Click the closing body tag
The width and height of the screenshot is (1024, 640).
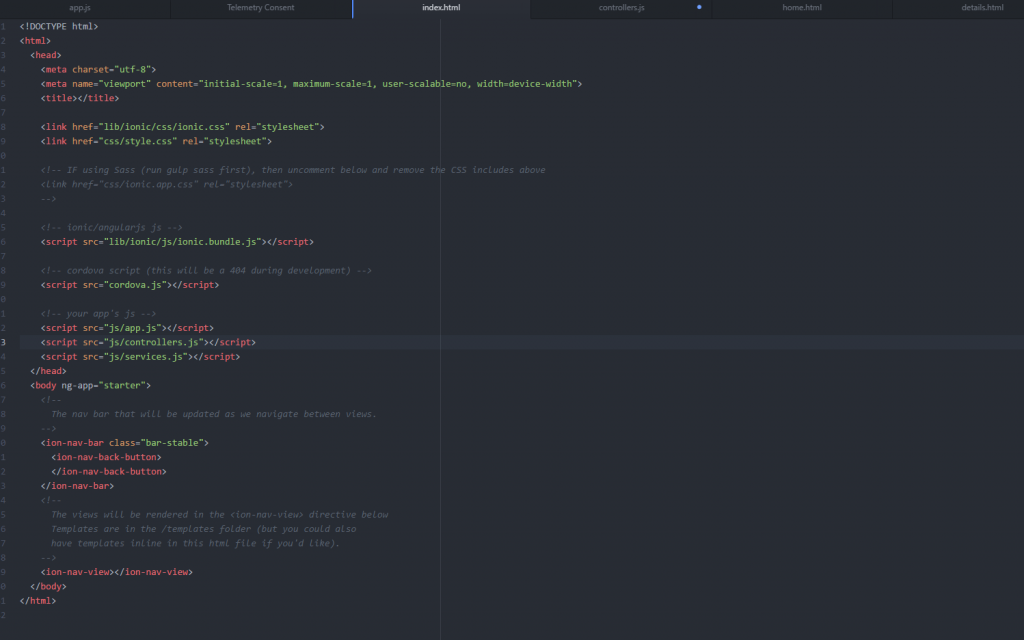(48, 586)
